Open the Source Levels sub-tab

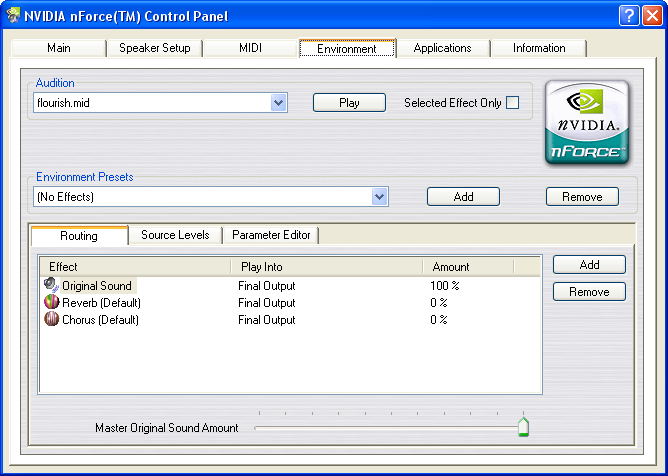(x=175, y=235)
